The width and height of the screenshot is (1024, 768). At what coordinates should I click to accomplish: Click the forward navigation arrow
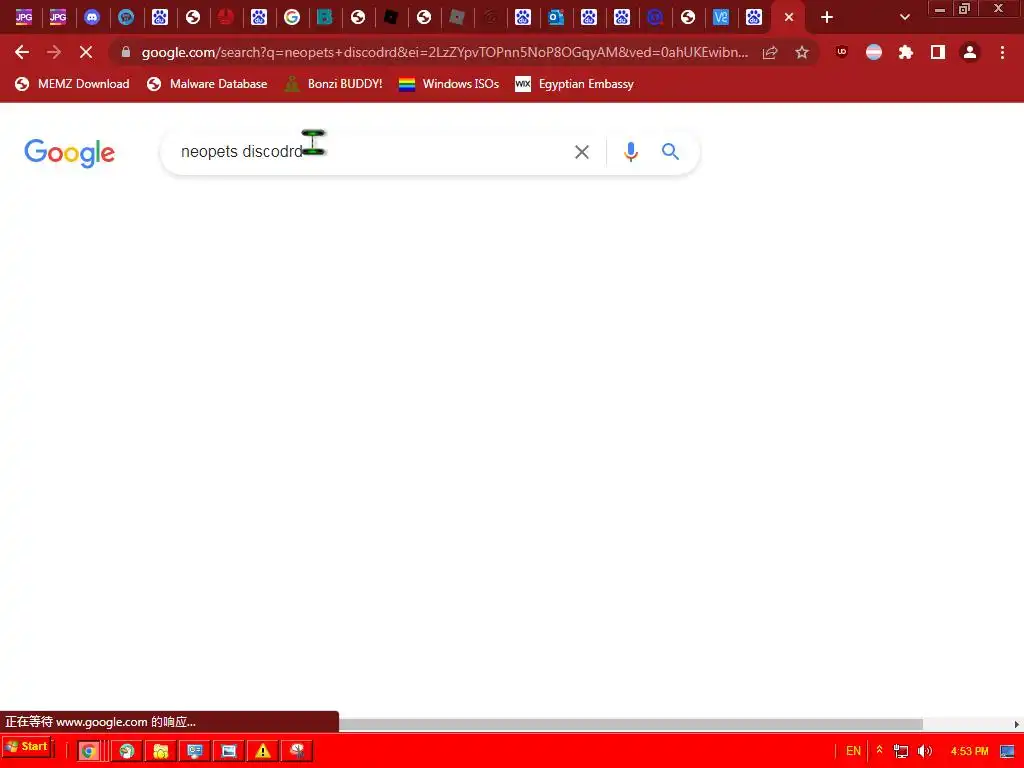coord(54,52)
